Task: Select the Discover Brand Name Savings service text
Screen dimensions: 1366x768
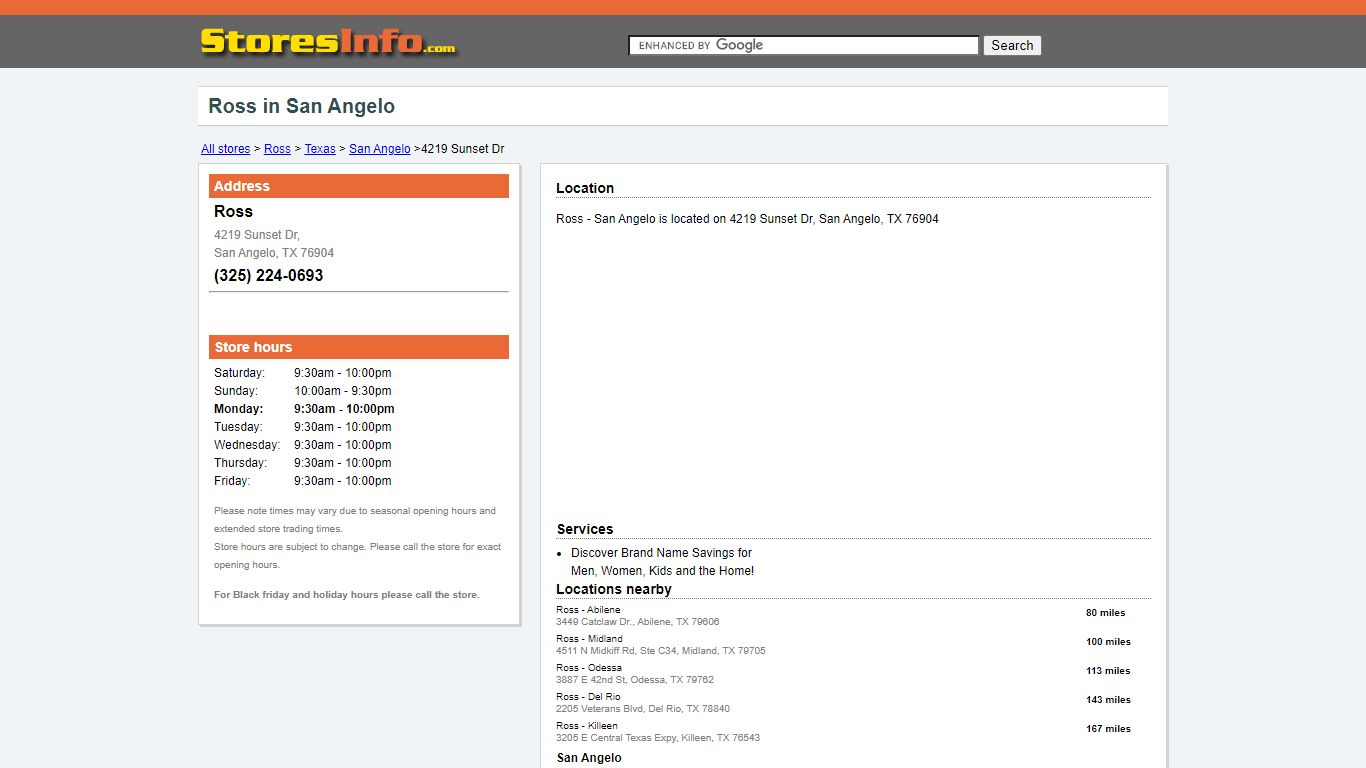Action: 662,562
